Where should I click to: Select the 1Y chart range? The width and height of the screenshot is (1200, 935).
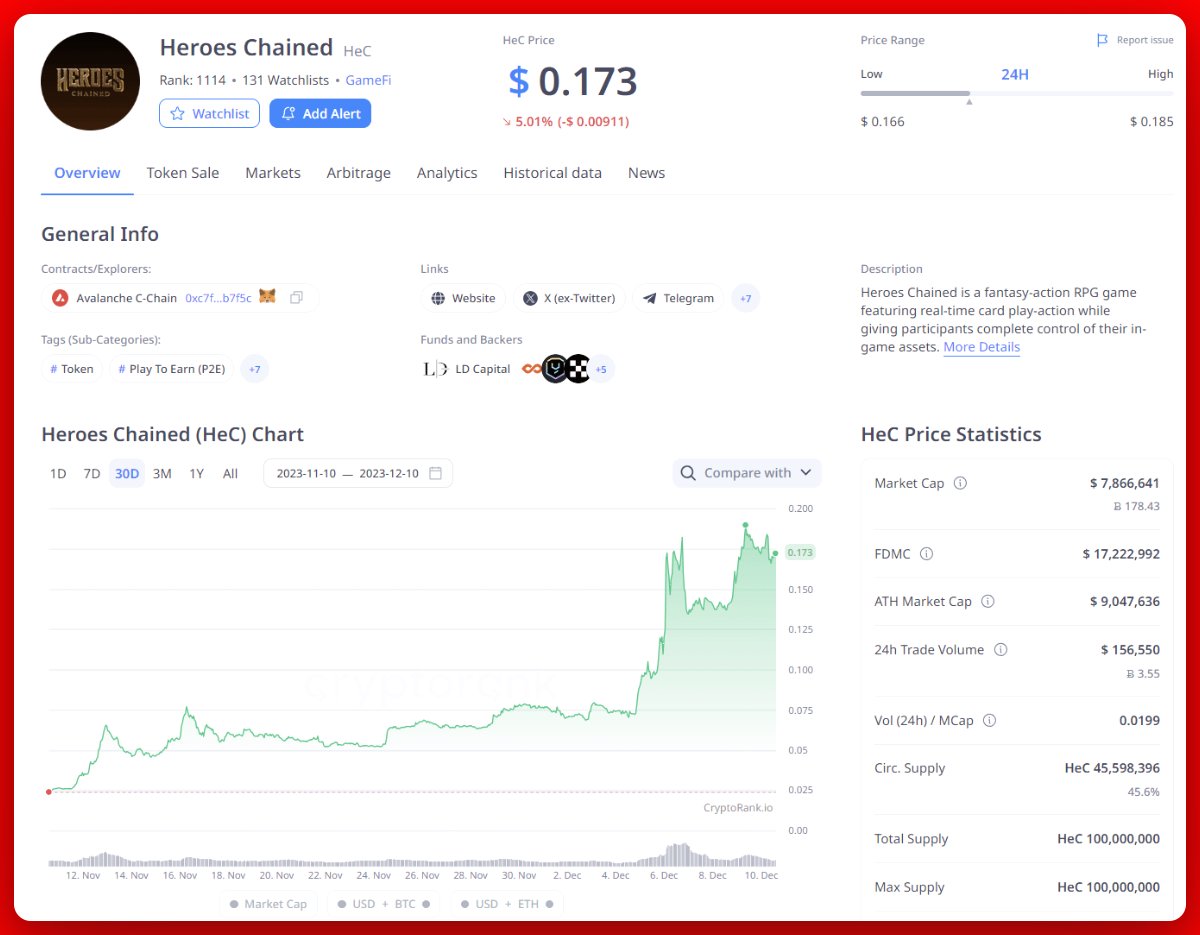point(196,473)
